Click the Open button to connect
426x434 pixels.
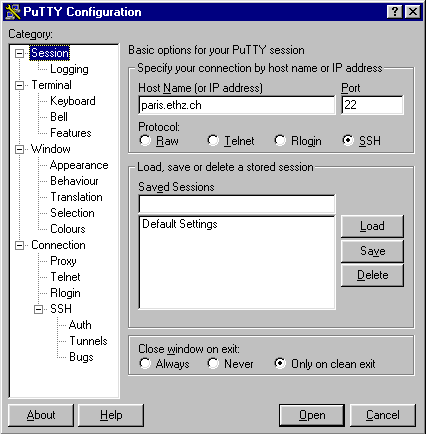tap(312, 415)
